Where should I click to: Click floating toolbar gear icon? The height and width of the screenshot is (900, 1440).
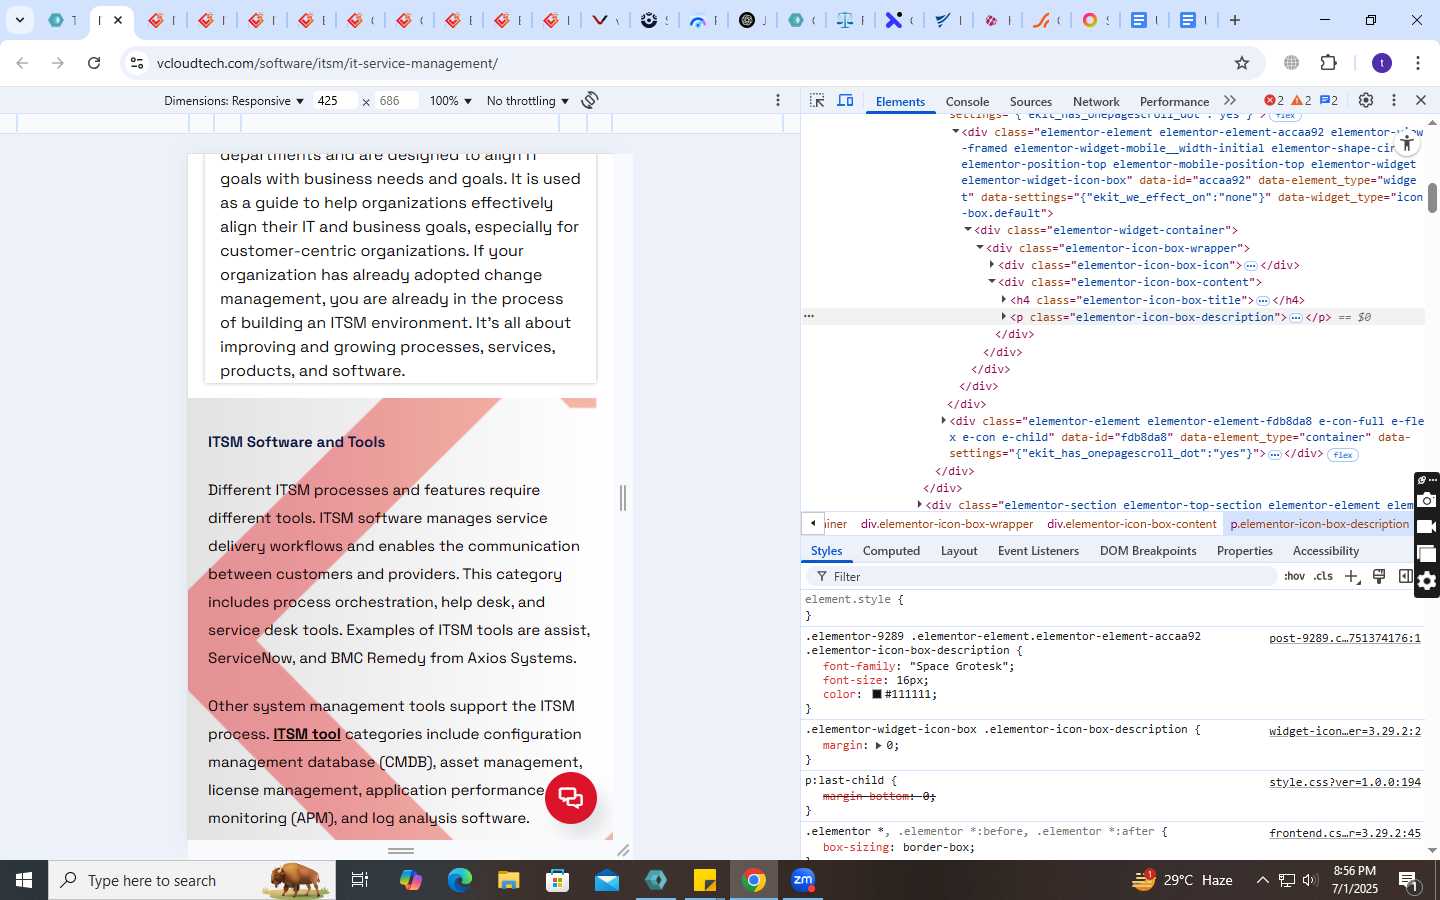click(1427, 581)
